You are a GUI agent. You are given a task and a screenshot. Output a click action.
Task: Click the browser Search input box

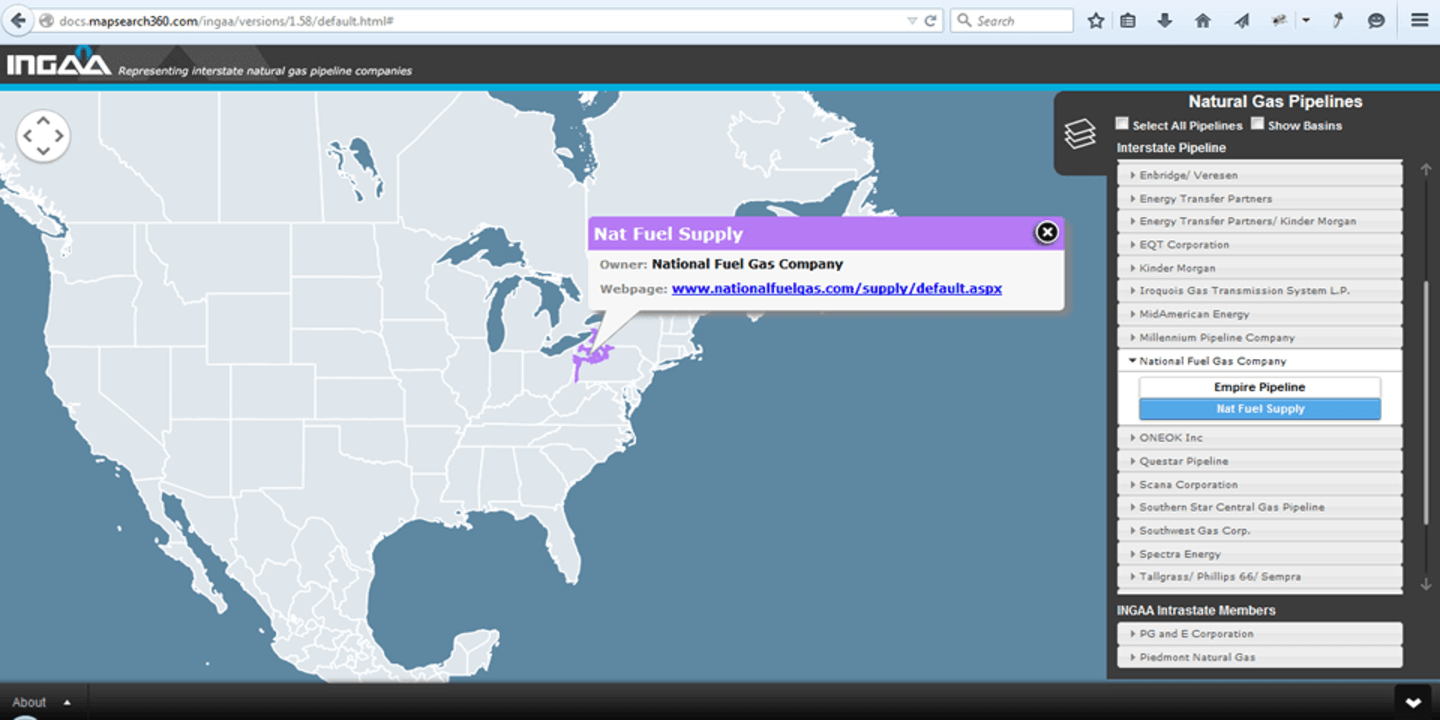coord(1011,20)
